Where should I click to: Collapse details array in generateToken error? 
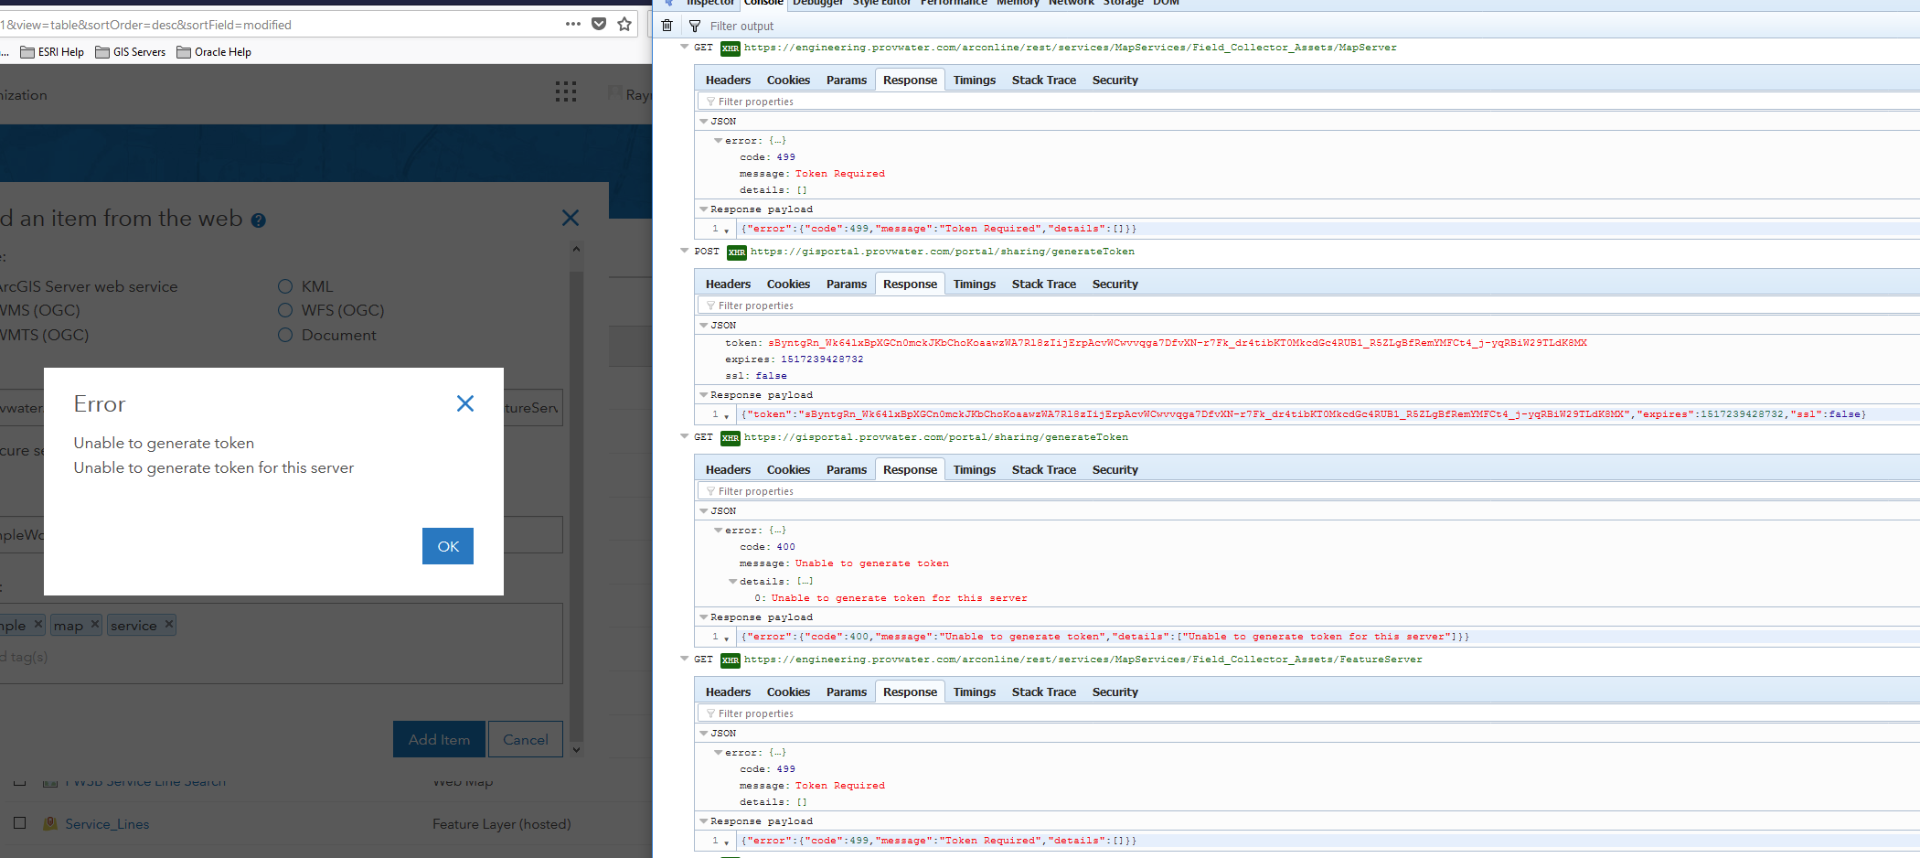732,581
